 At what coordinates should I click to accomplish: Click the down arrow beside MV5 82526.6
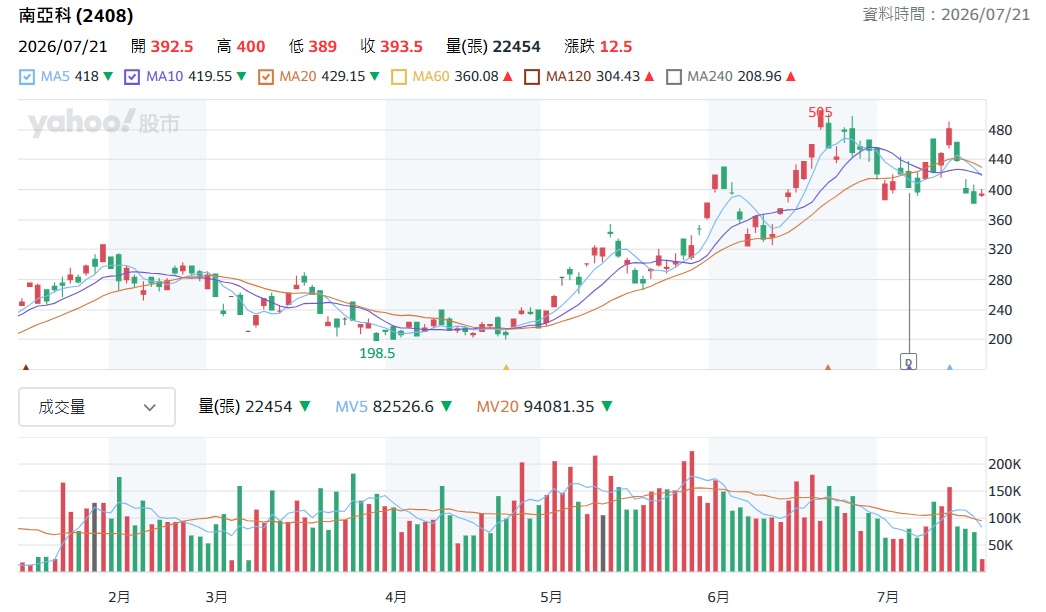click(447, 406)
